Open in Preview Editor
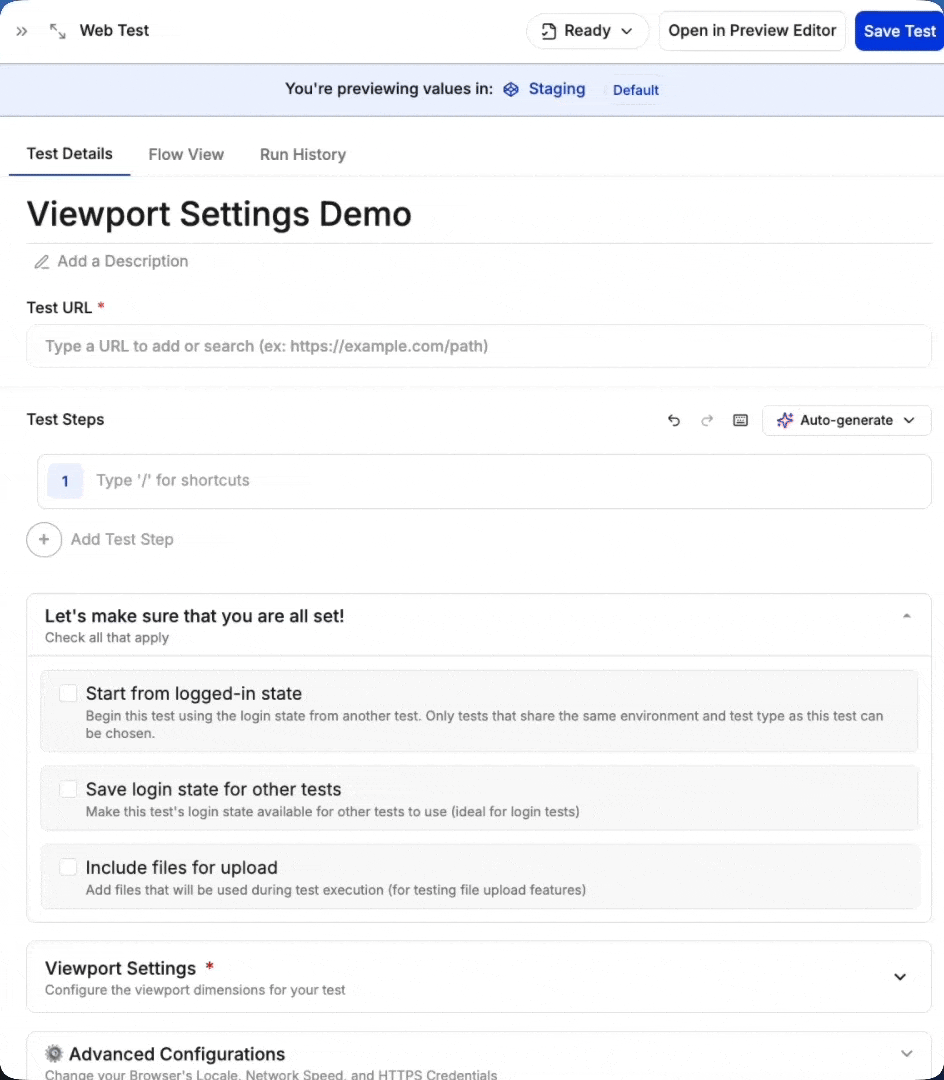 pyautogui.click(x=751, y=31)
